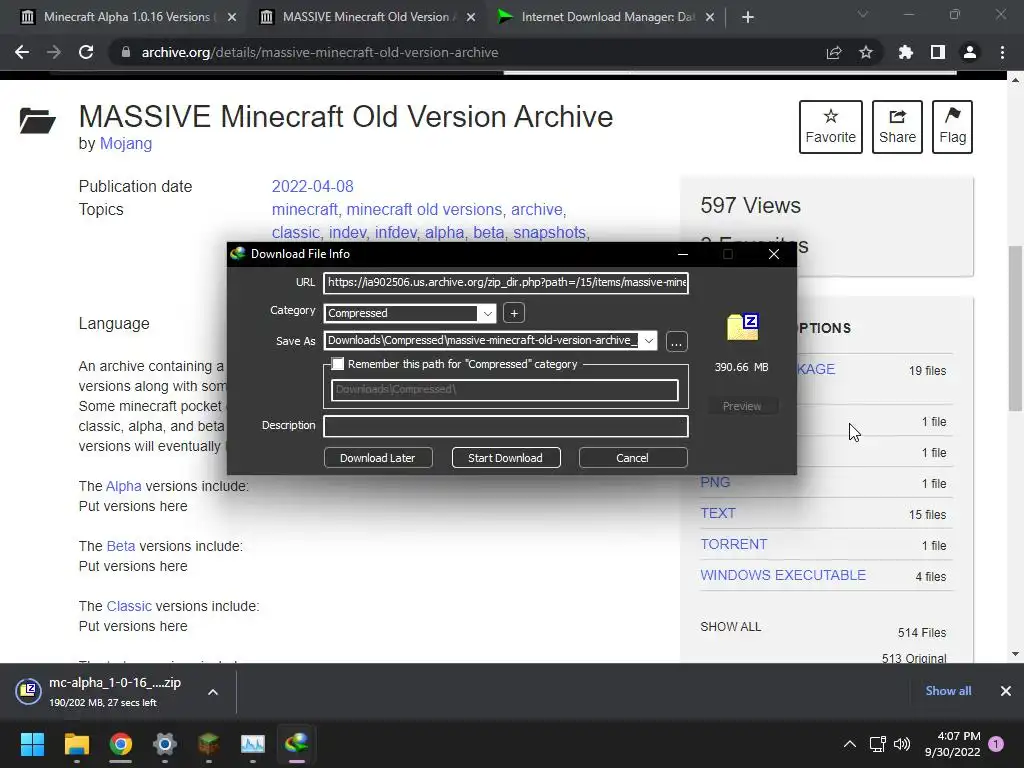Screen dimensions: 1024x768
Task: Flag this archive item
Action: click(952, 127)
